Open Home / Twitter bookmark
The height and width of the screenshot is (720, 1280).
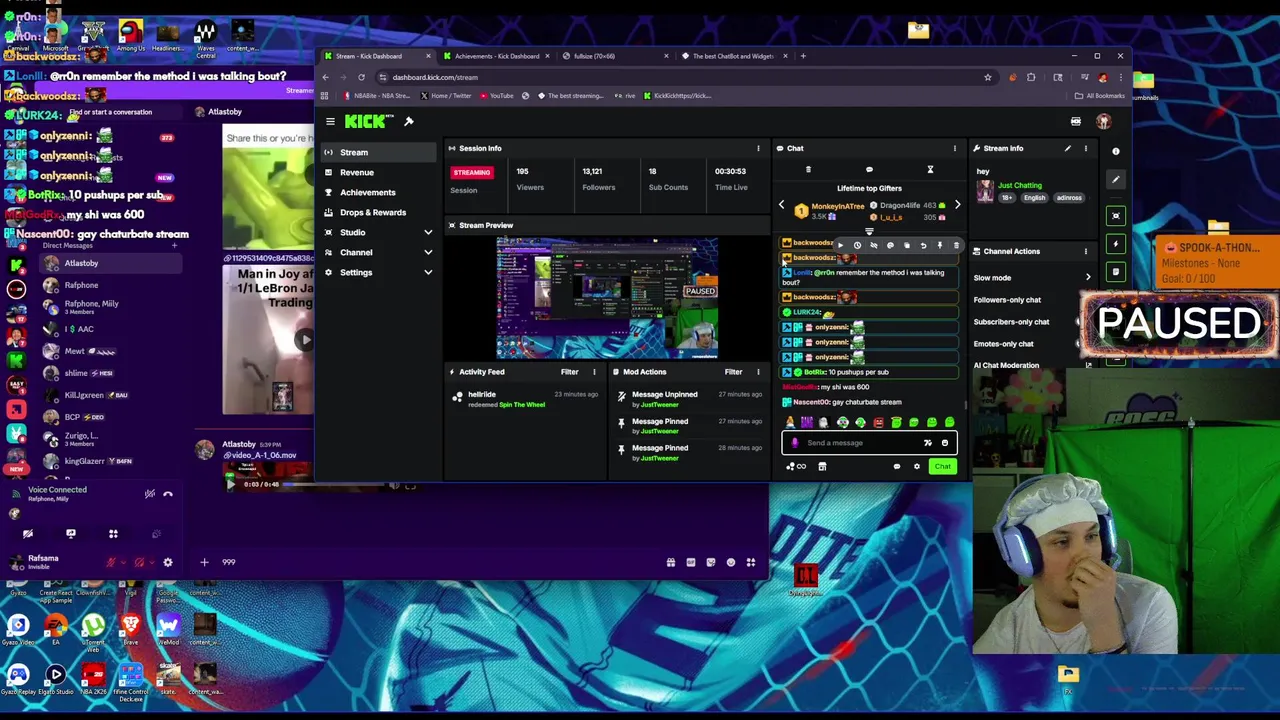click(446, 96)
